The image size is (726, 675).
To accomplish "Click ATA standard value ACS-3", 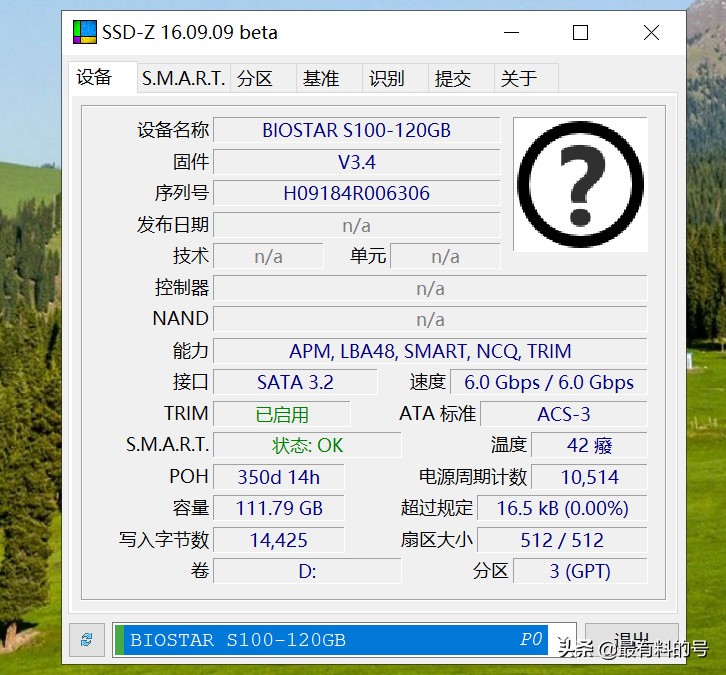I will tap(563, 414).
